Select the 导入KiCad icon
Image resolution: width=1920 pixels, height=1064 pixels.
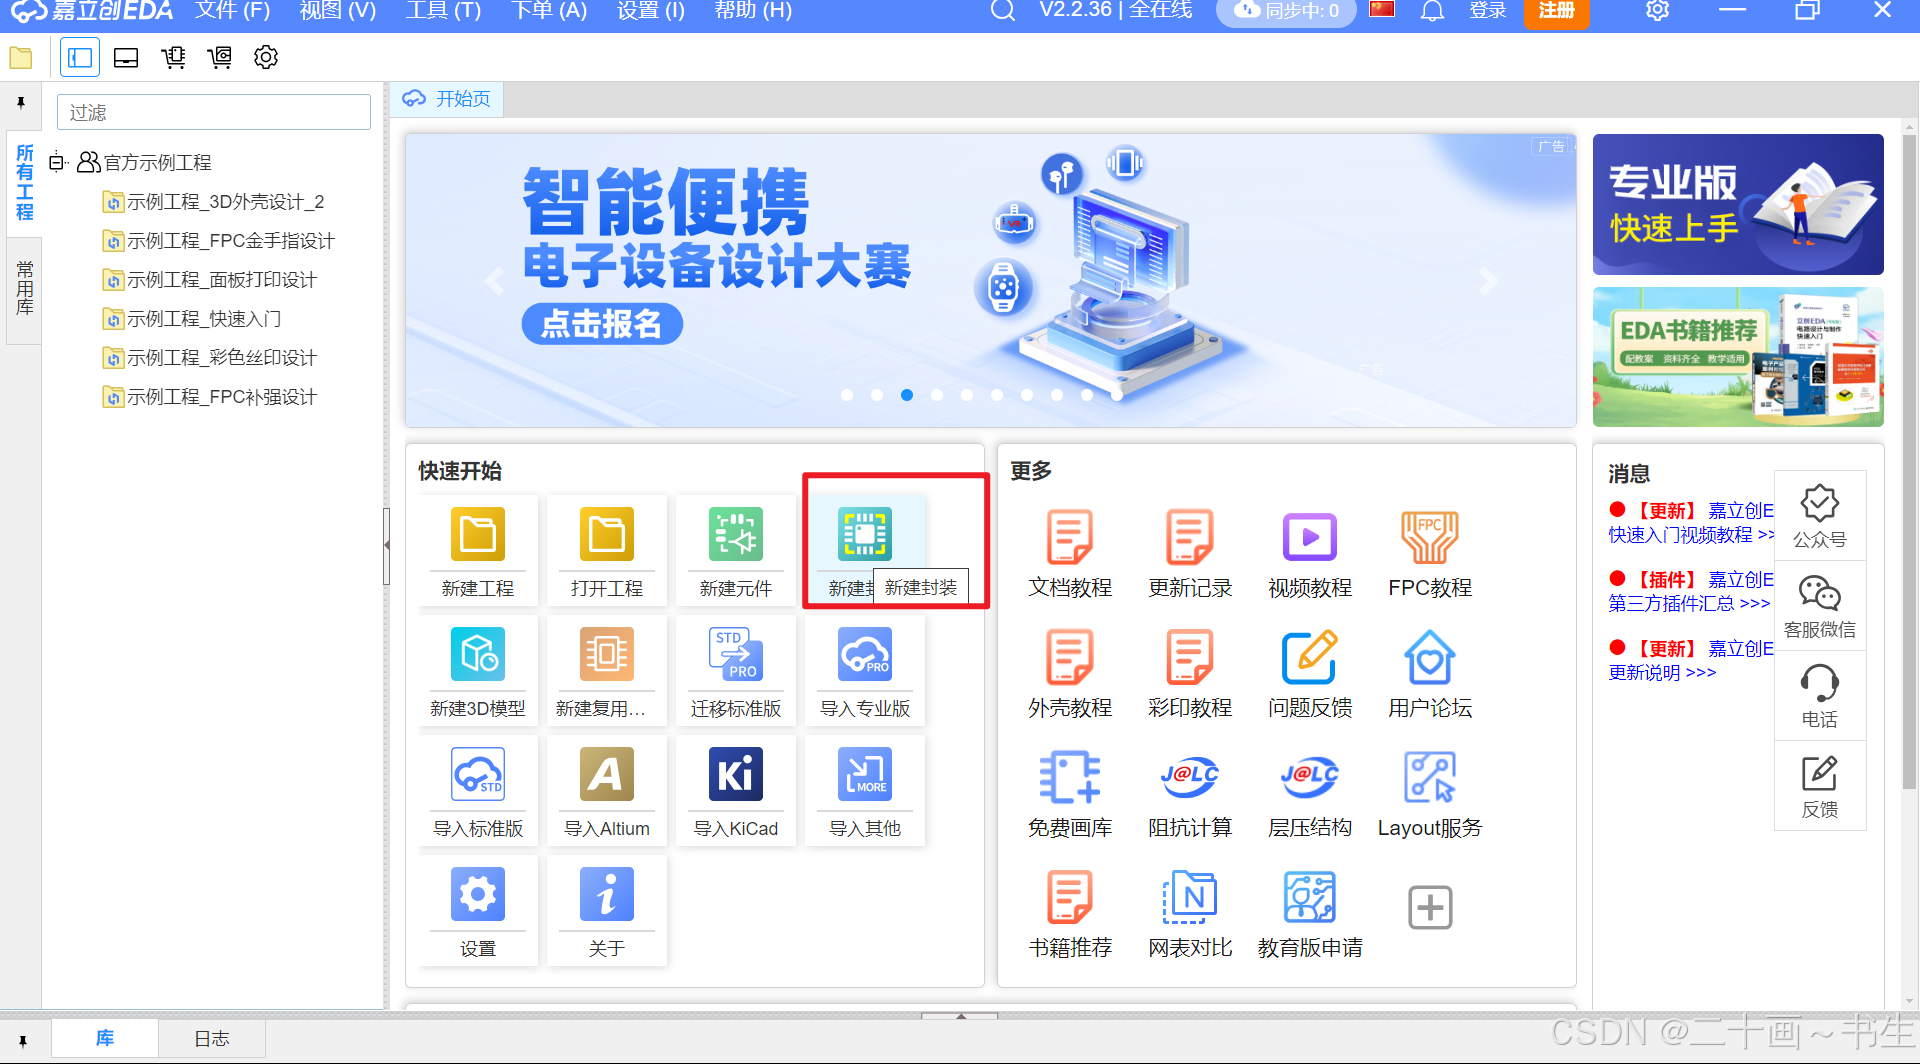736,775
